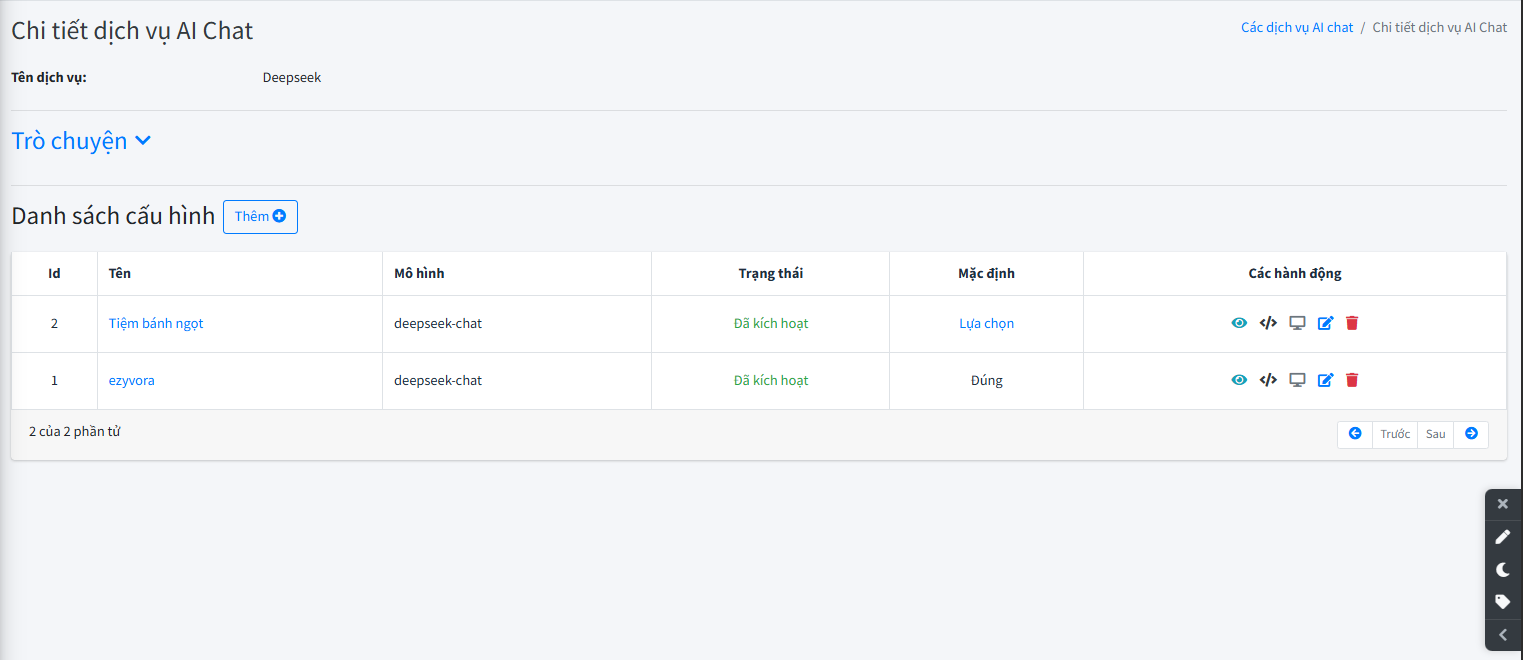Click the Trạng thái column header
Screen dimensions: 1523x660
[x=771, y=273]
